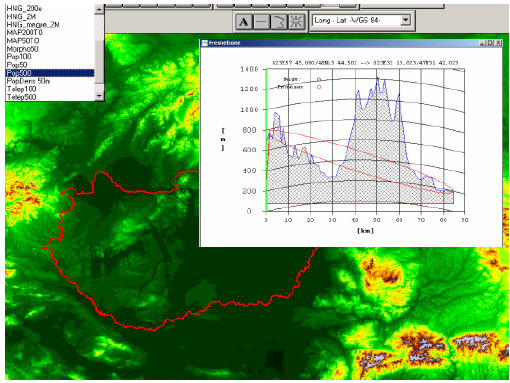This screenshot has width=510, height=383.
Task: Select the polyline drawing tool
Action: point(279,22)
